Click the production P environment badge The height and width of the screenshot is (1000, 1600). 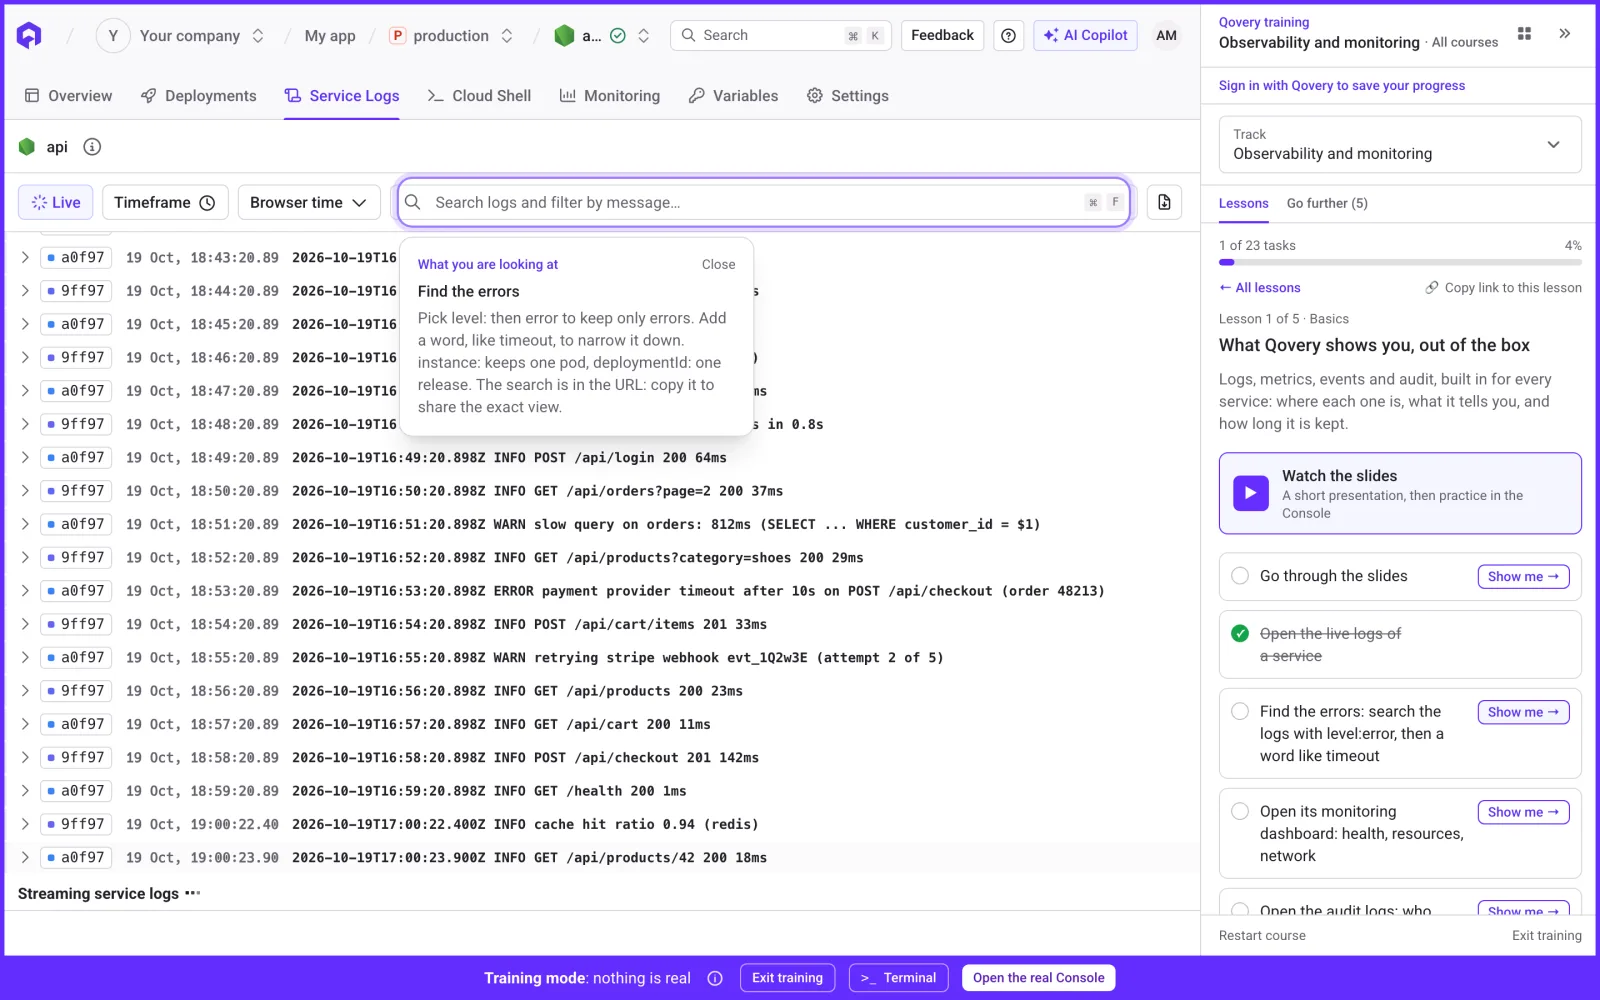[397, 36]
